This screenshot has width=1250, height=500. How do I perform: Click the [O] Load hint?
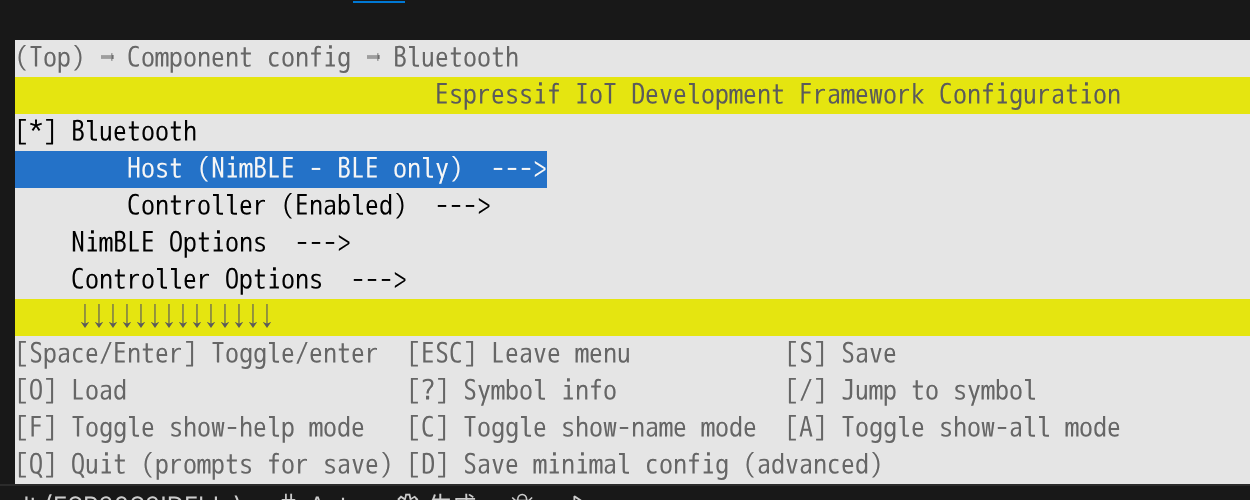point(71,391)
